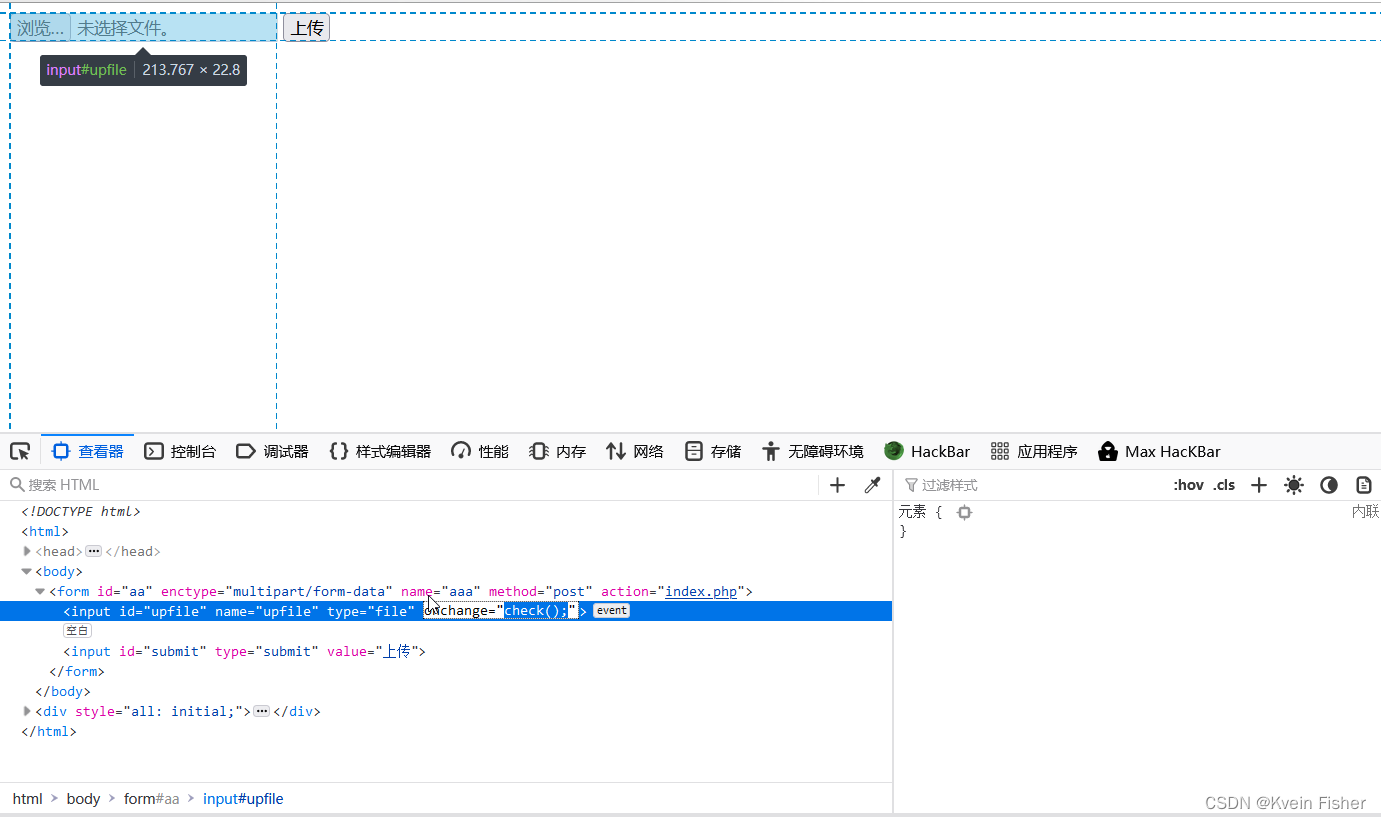Select body in the breadcrumb trail
This screenshot has height=819, width=1381.
point(84,798)
